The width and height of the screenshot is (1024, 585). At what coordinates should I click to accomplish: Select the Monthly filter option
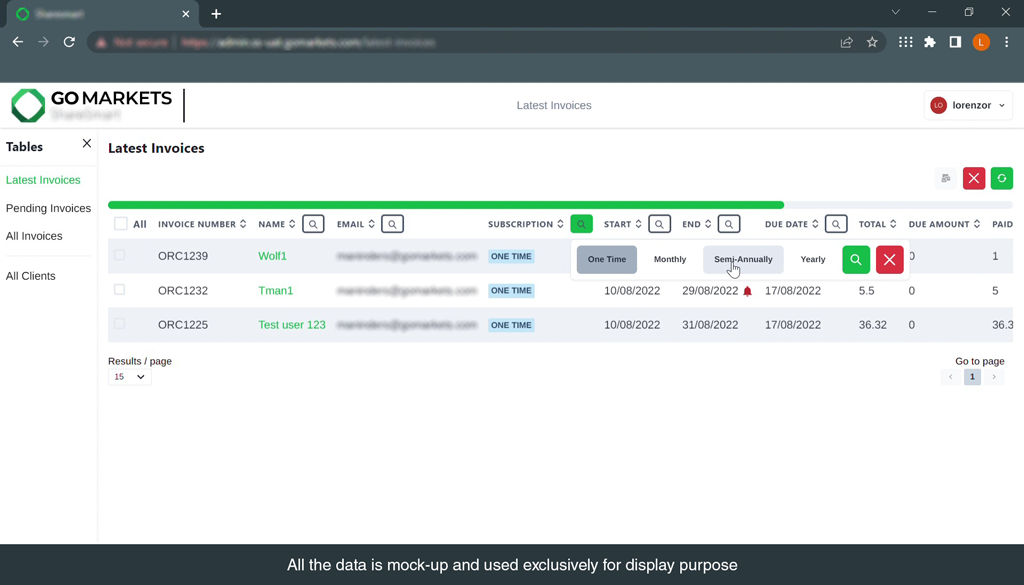click(670, 259)
